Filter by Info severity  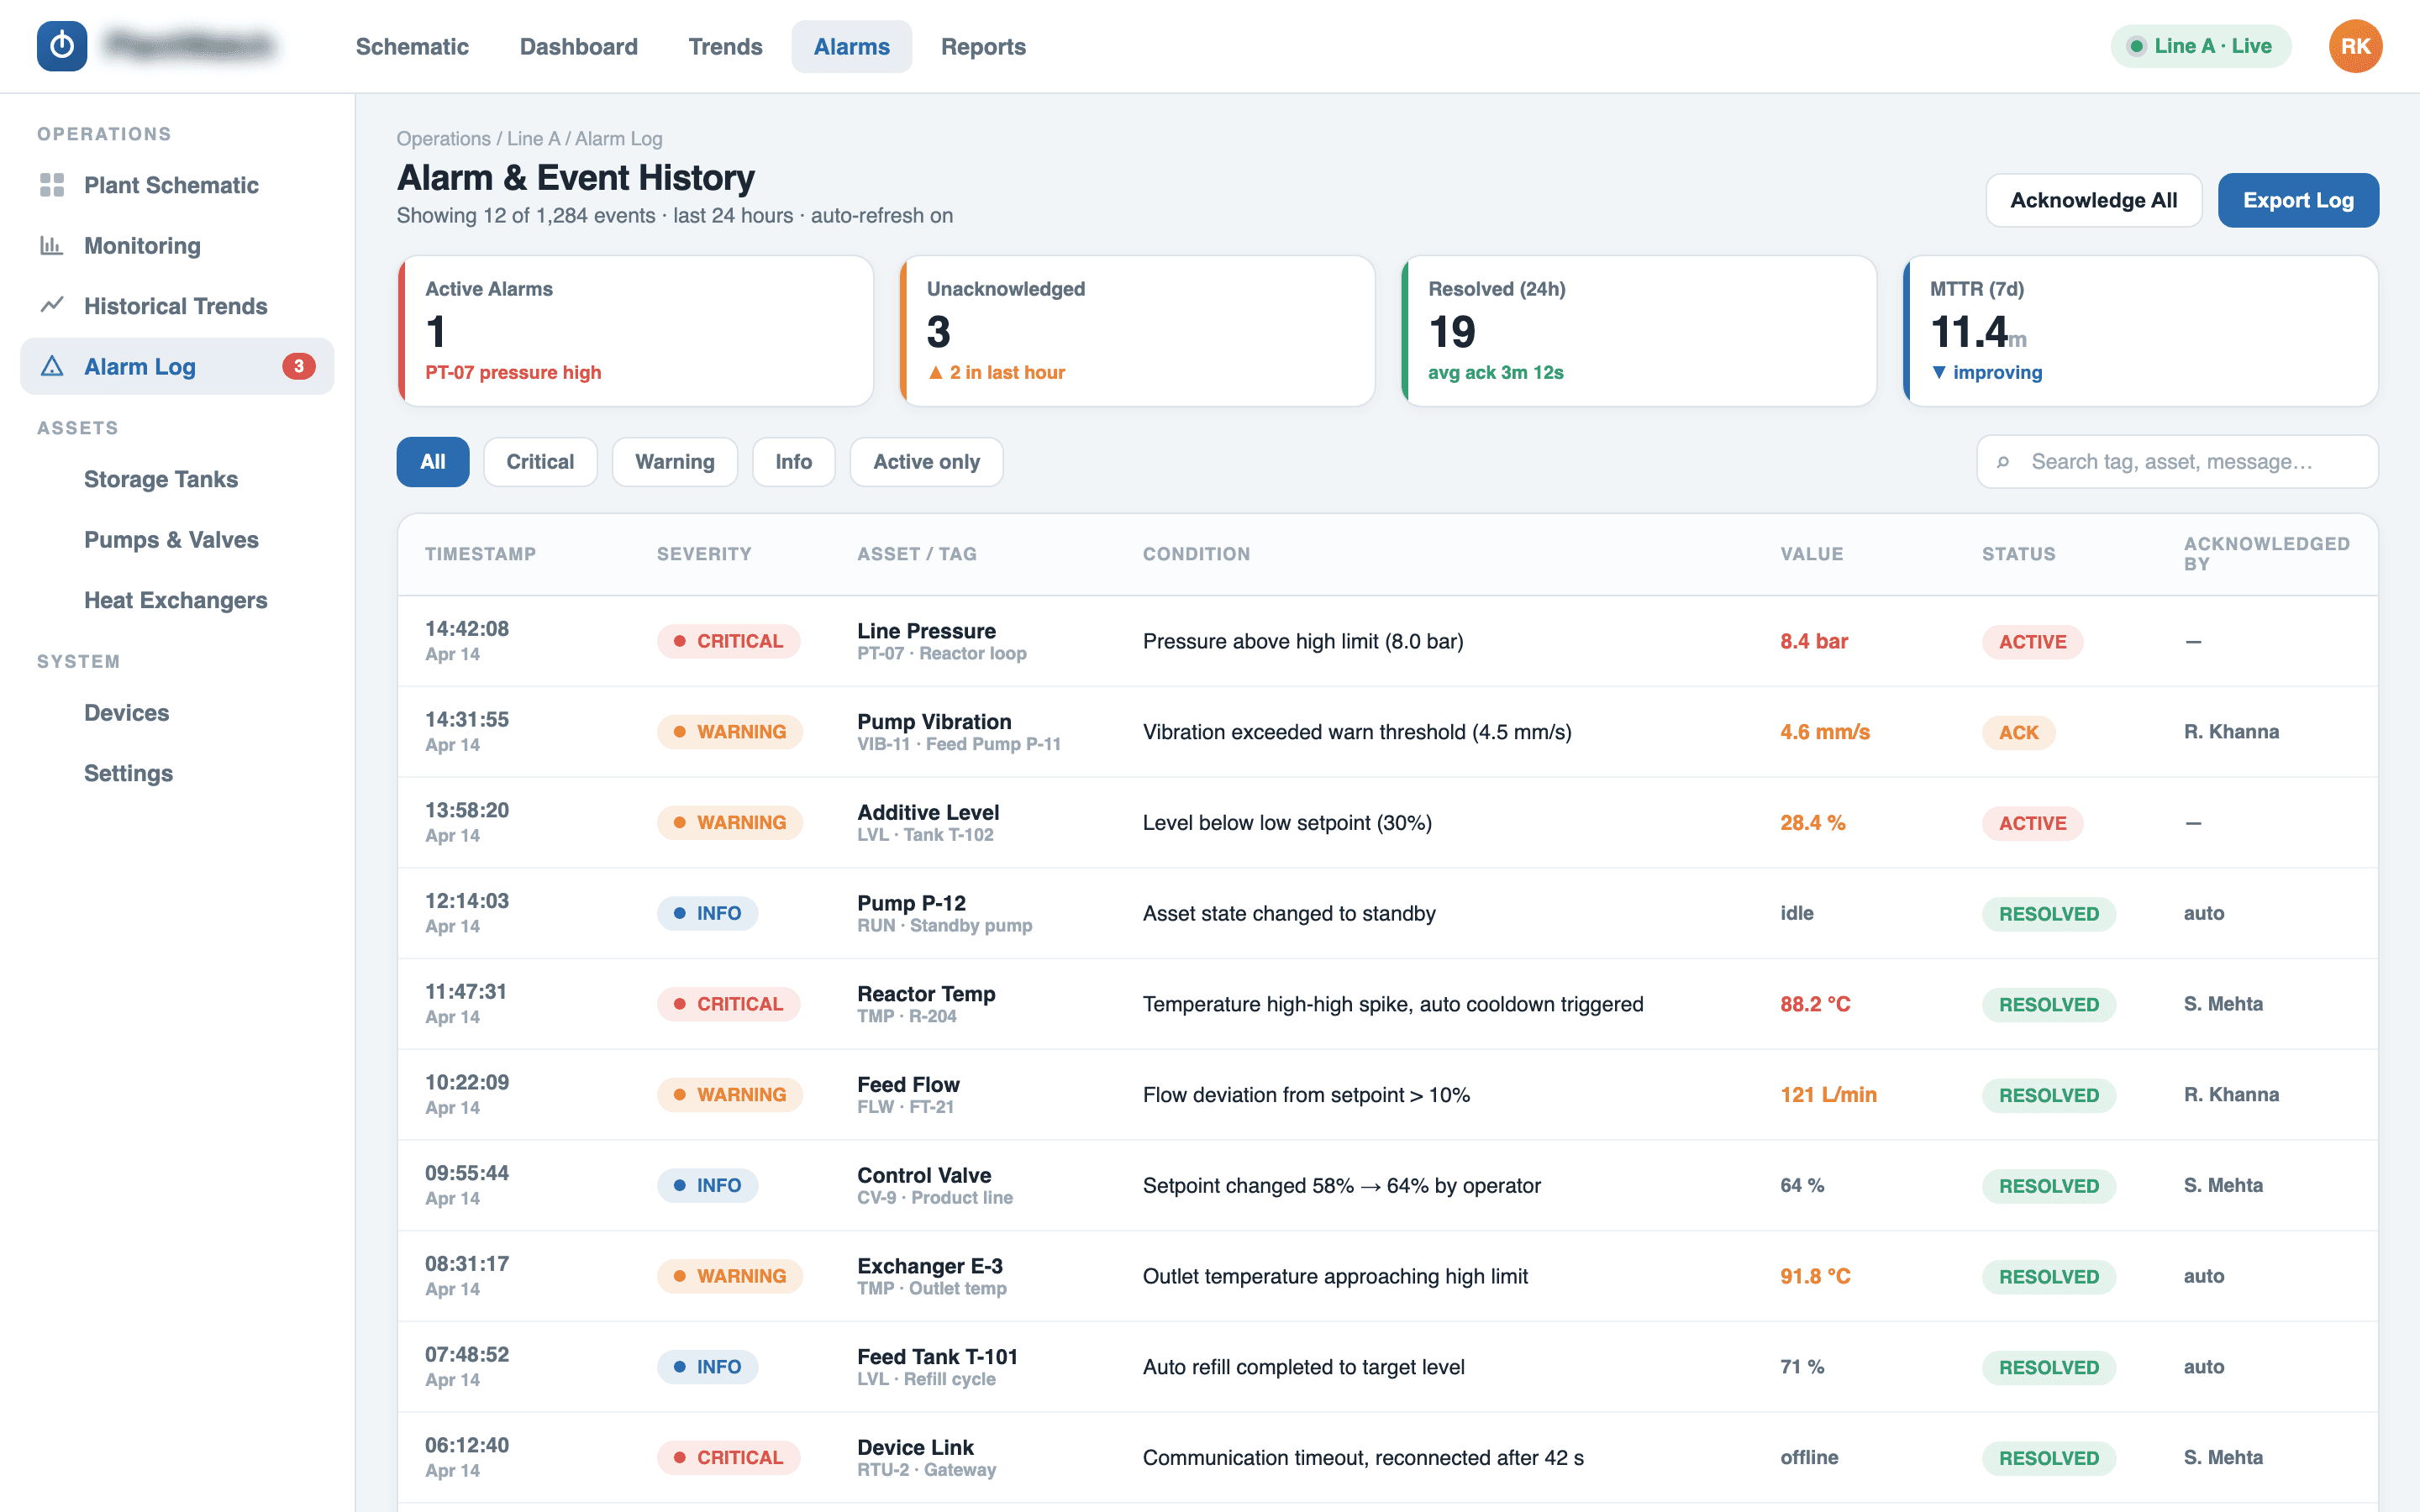point(794,462)
